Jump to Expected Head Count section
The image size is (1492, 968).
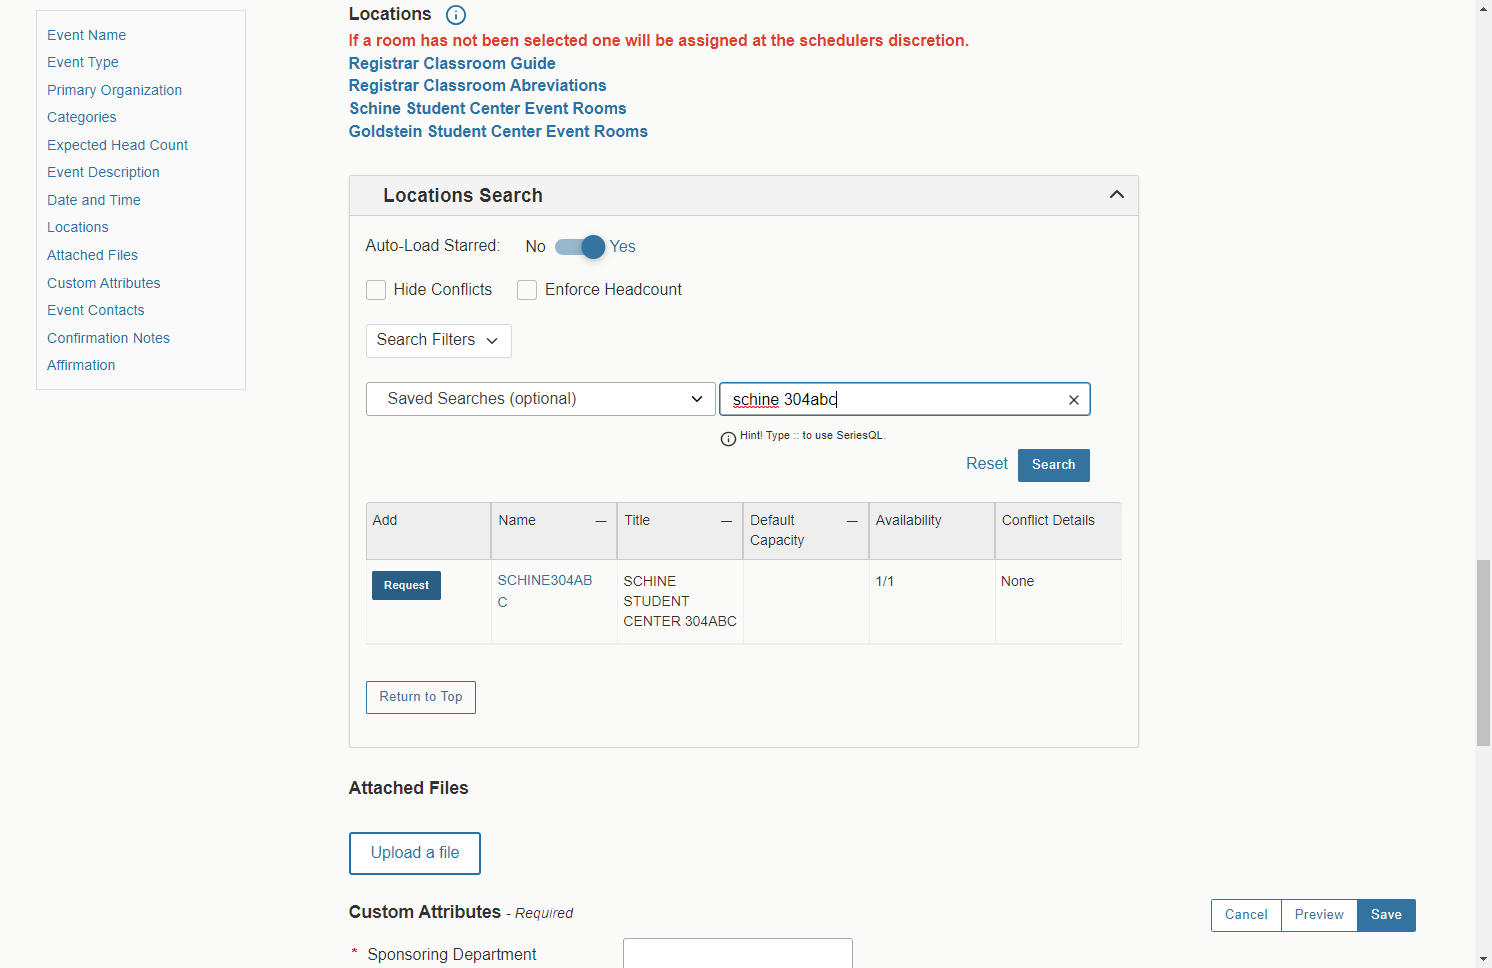pyautogui.click(x=117, y=145)
